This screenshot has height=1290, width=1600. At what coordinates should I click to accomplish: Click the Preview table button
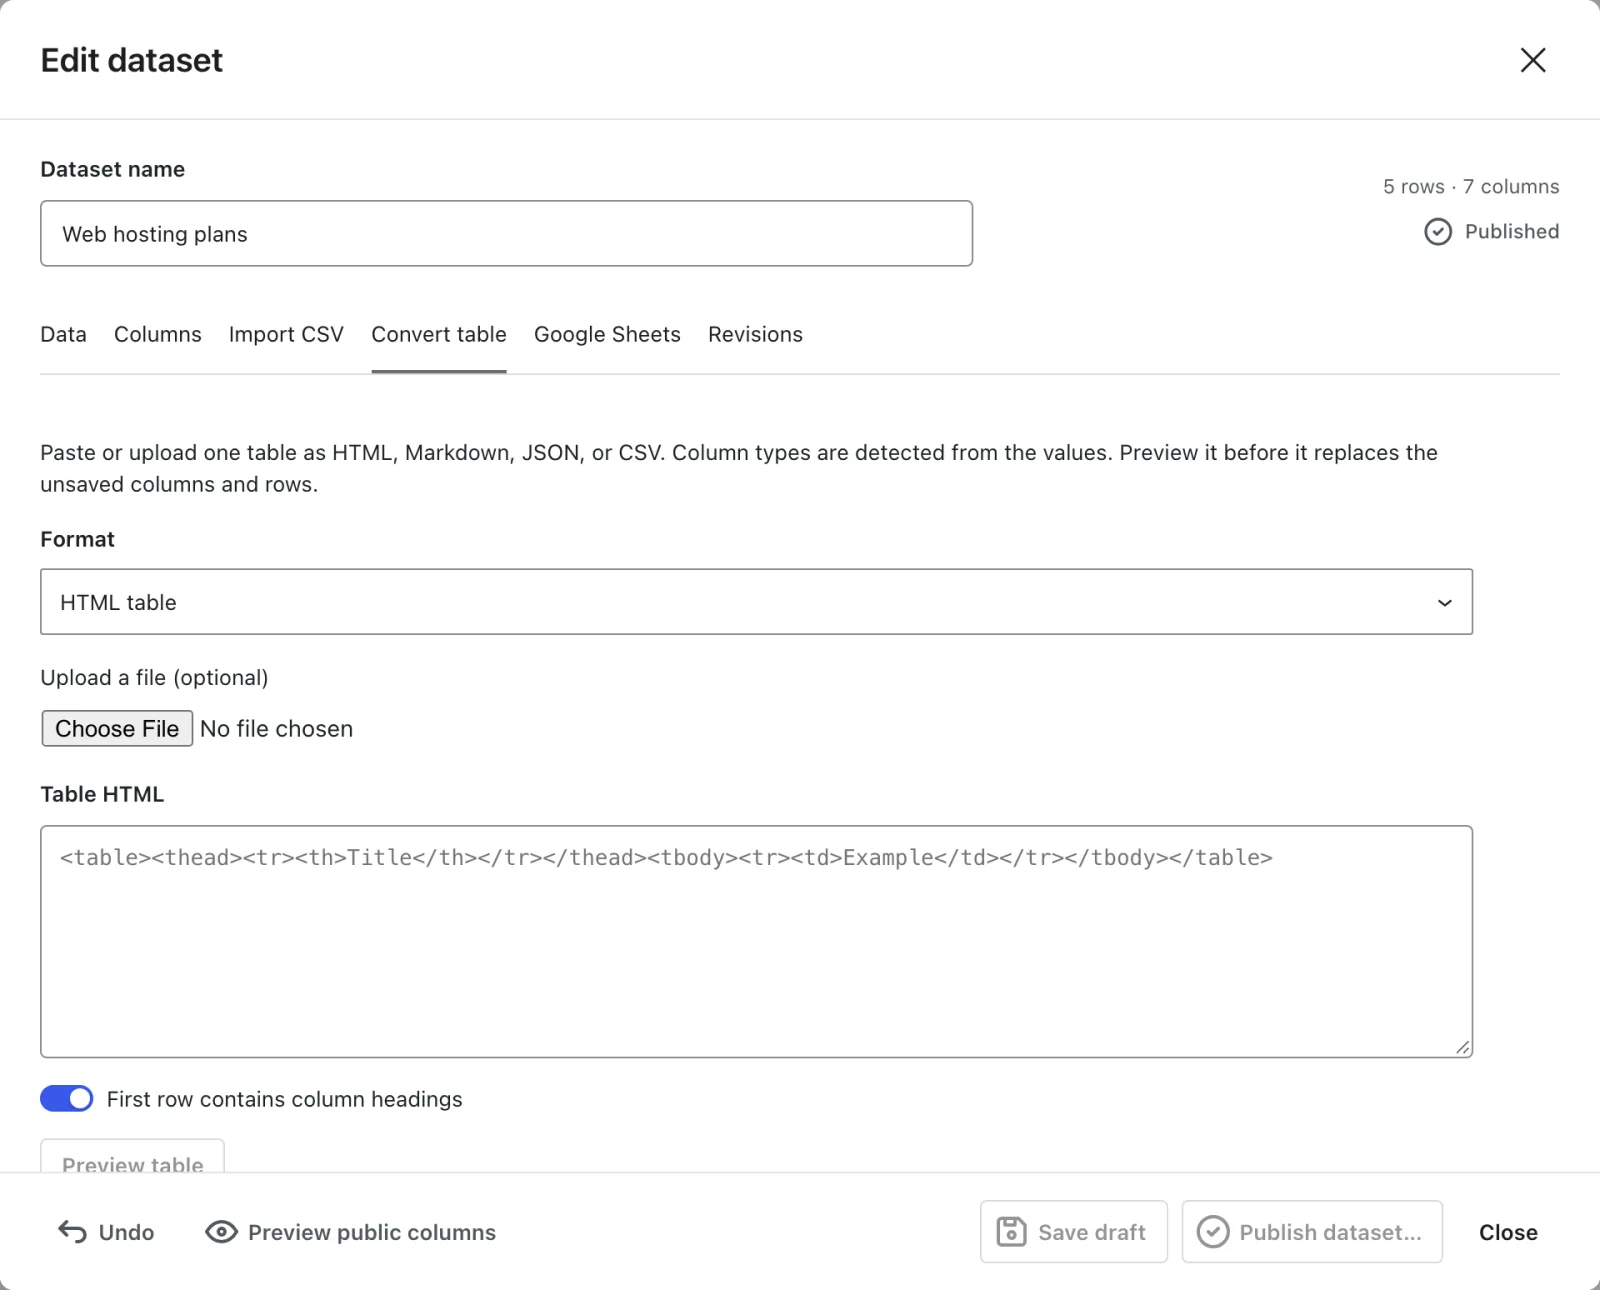click(x=132, y=1157)
